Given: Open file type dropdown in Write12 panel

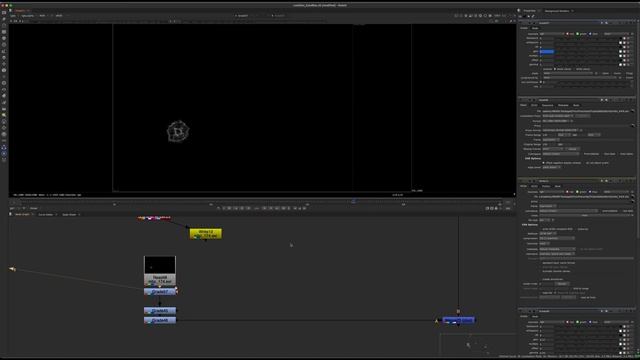Looking at the screenshot, I should pos(545,220).
